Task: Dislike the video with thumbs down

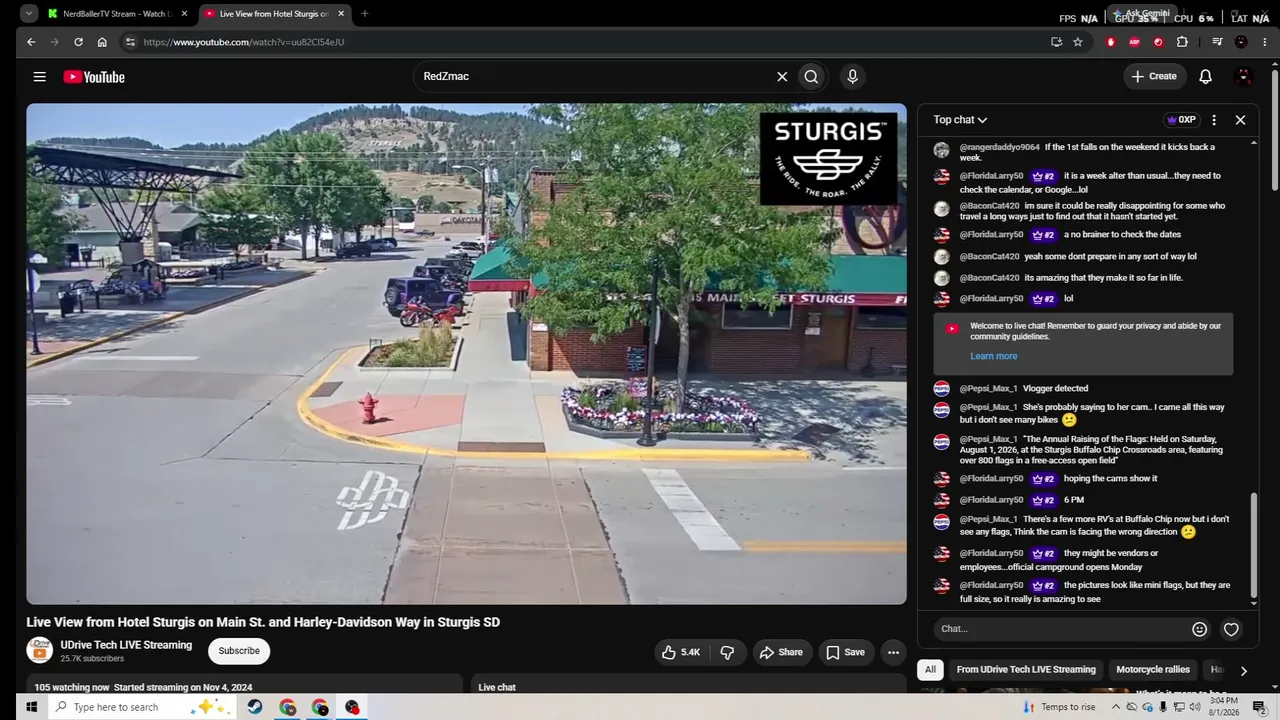Action: click(x=727, y=652)
